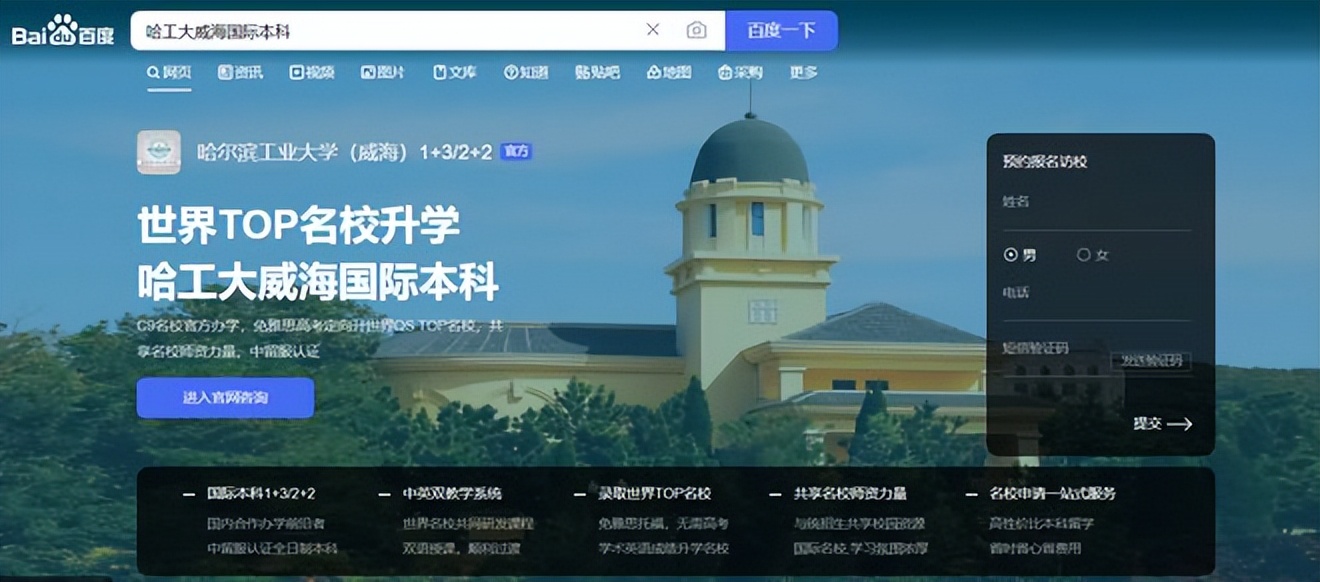
Task: Click the Baidu logo
Action: (x=63, y=31)
